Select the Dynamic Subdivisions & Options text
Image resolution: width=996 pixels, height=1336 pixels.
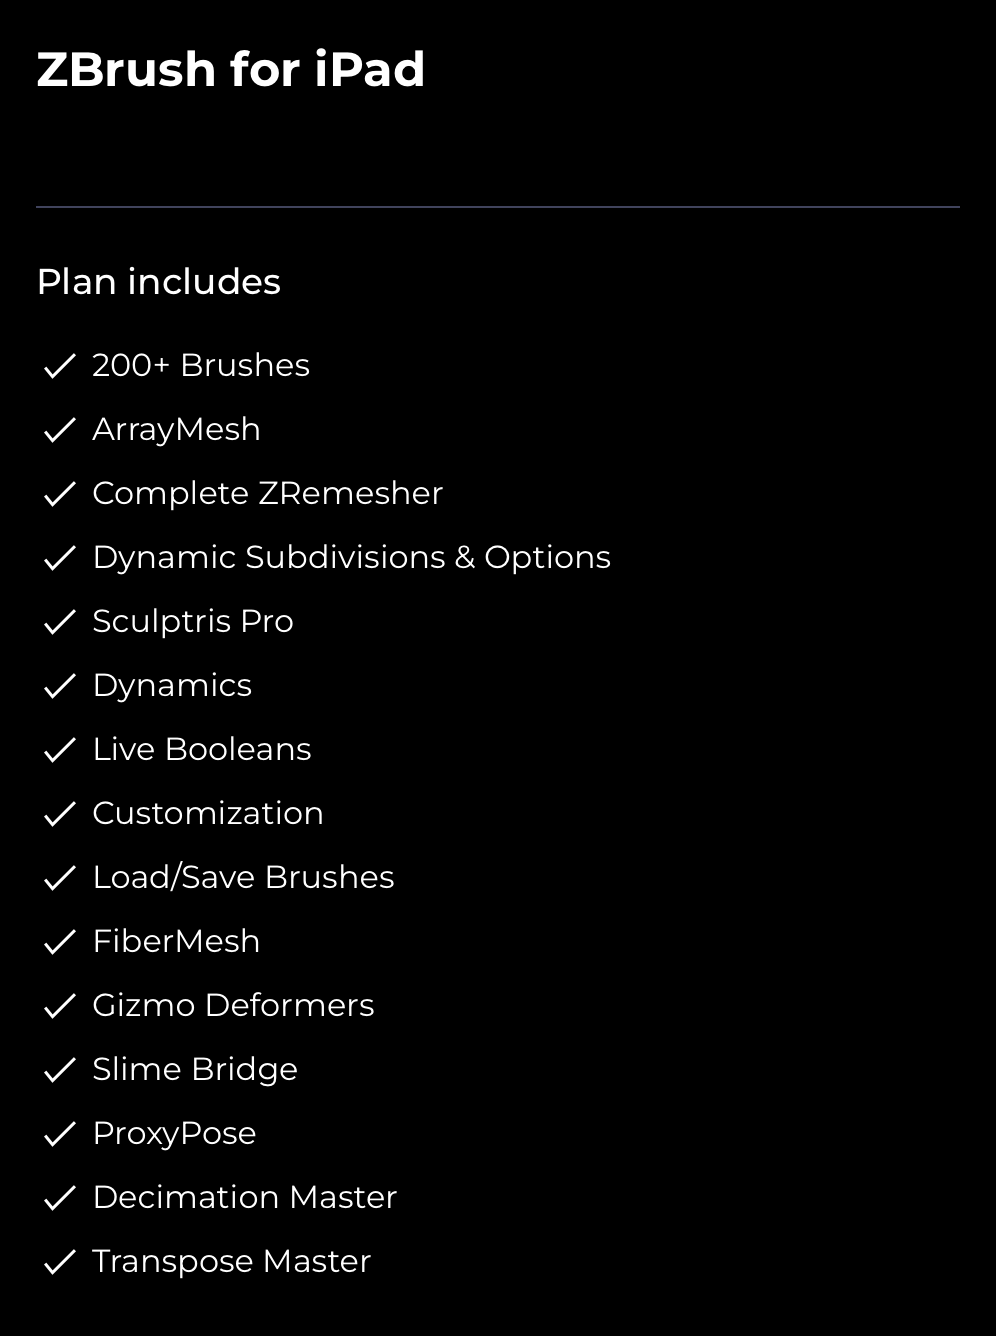[351, 557]
